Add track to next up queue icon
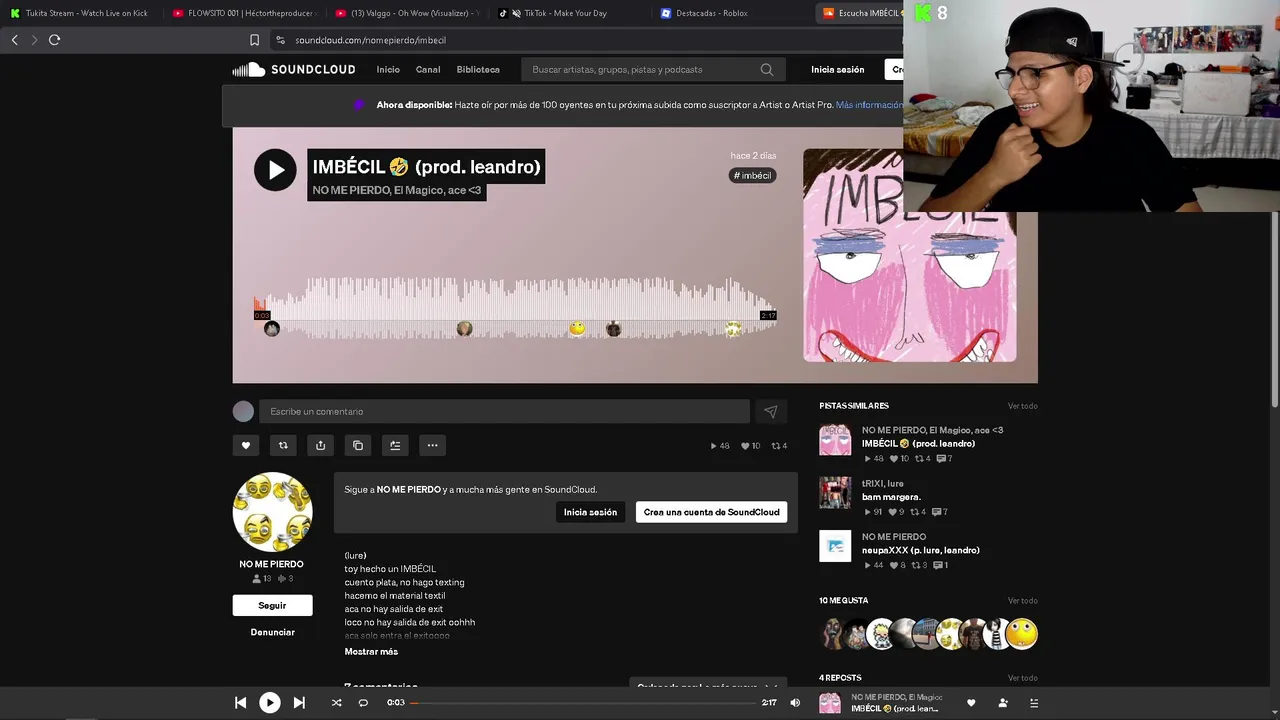Image resolution: width=1280 pixels, height=720 pixels. [x=395, y=446]
